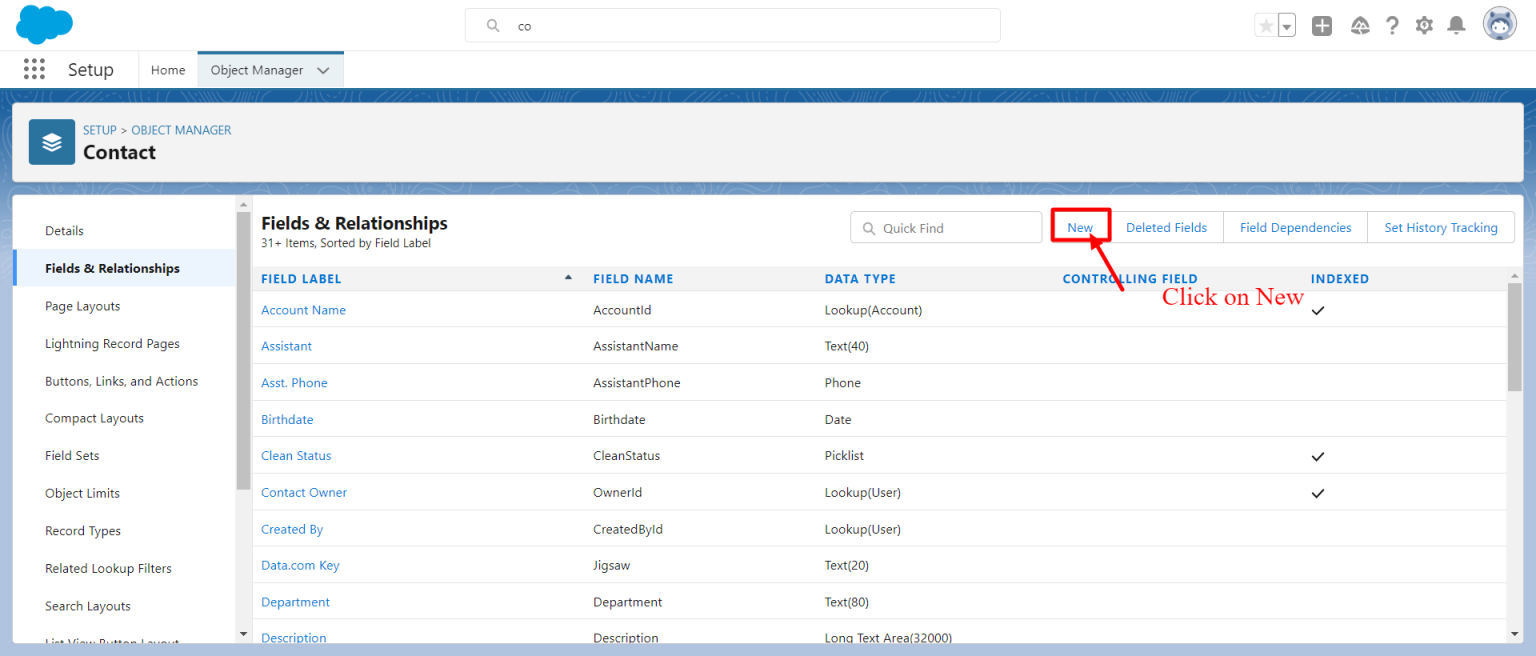1536x656 pixels.
Task: Click the New field button
Action: pos(1081,227)
